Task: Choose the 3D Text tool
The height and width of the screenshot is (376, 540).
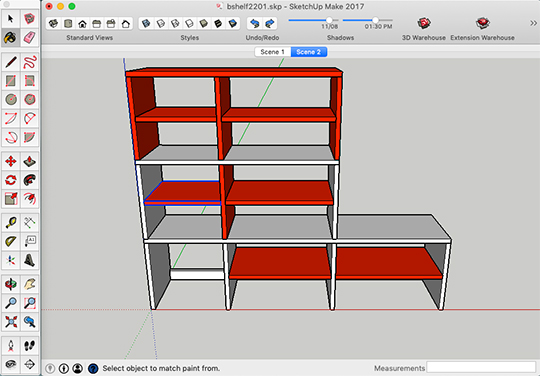Action: tap(30, 260)
